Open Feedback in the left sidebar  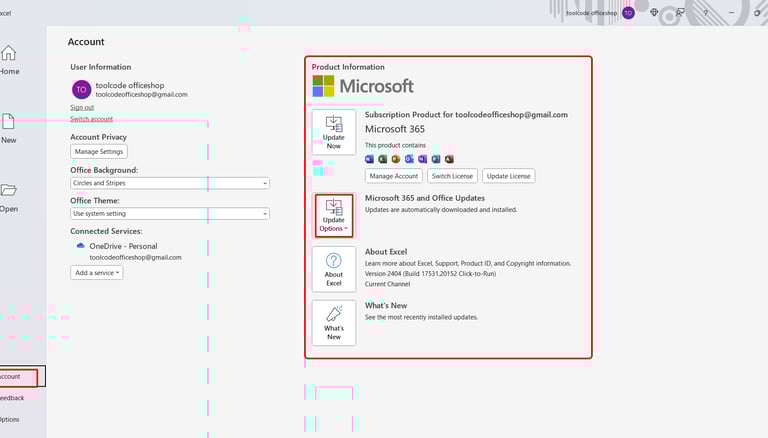click(x=12, y=398)
